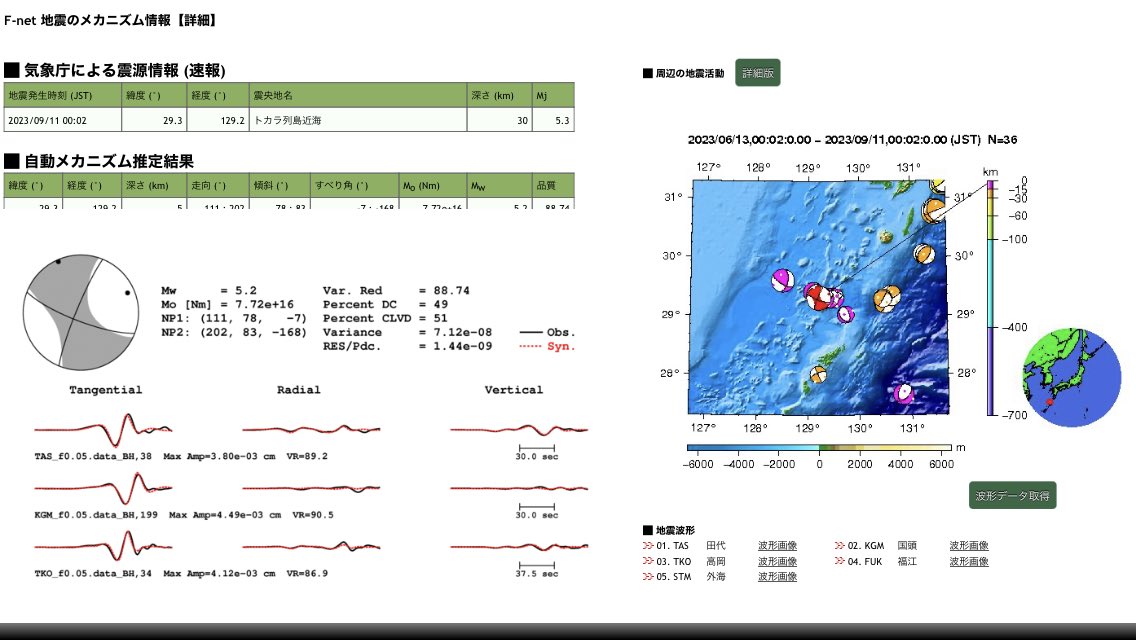Click the depth color scale bar labeled km
The width and height of the screenshot is (1136, 640).
991,298
